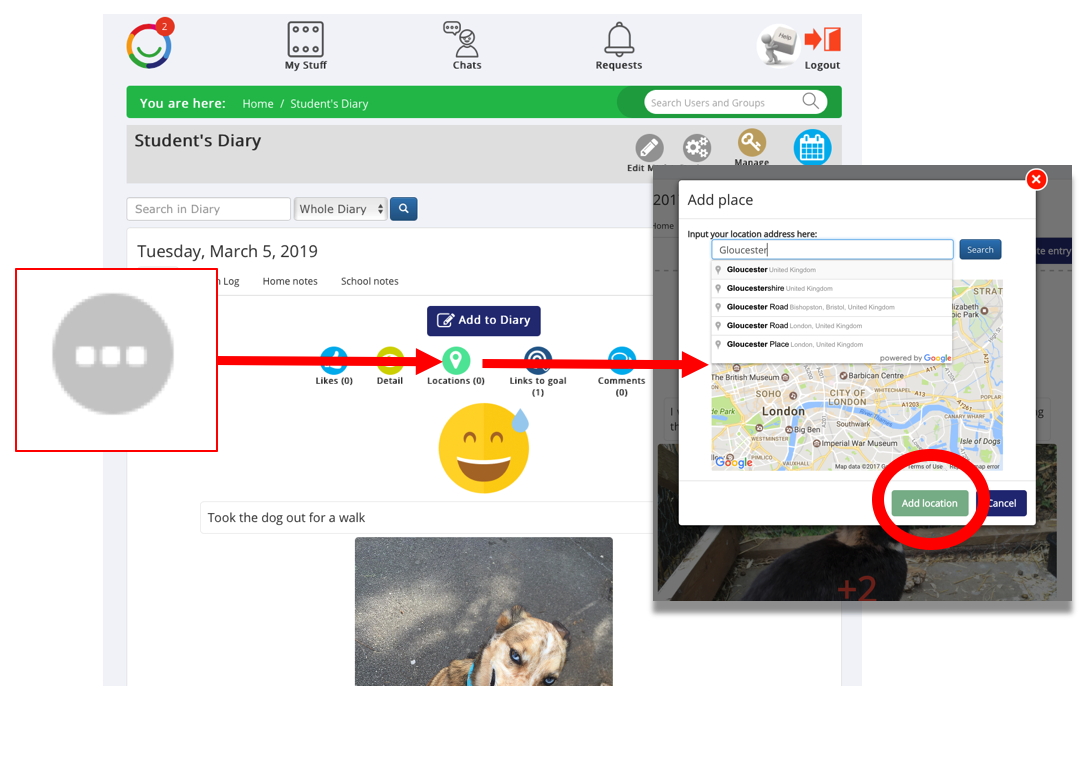Click the Comments (0) speech icon
Screen dimensions: 1082x780
point(622,360)
